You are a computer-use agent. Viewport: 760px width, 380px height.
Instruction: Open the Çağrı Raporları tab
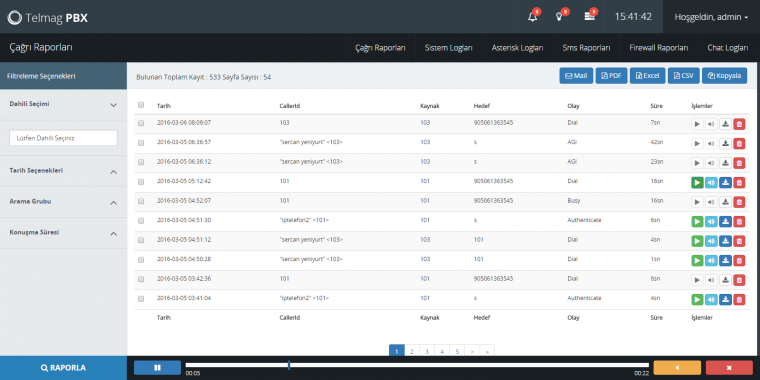[380, 48]
